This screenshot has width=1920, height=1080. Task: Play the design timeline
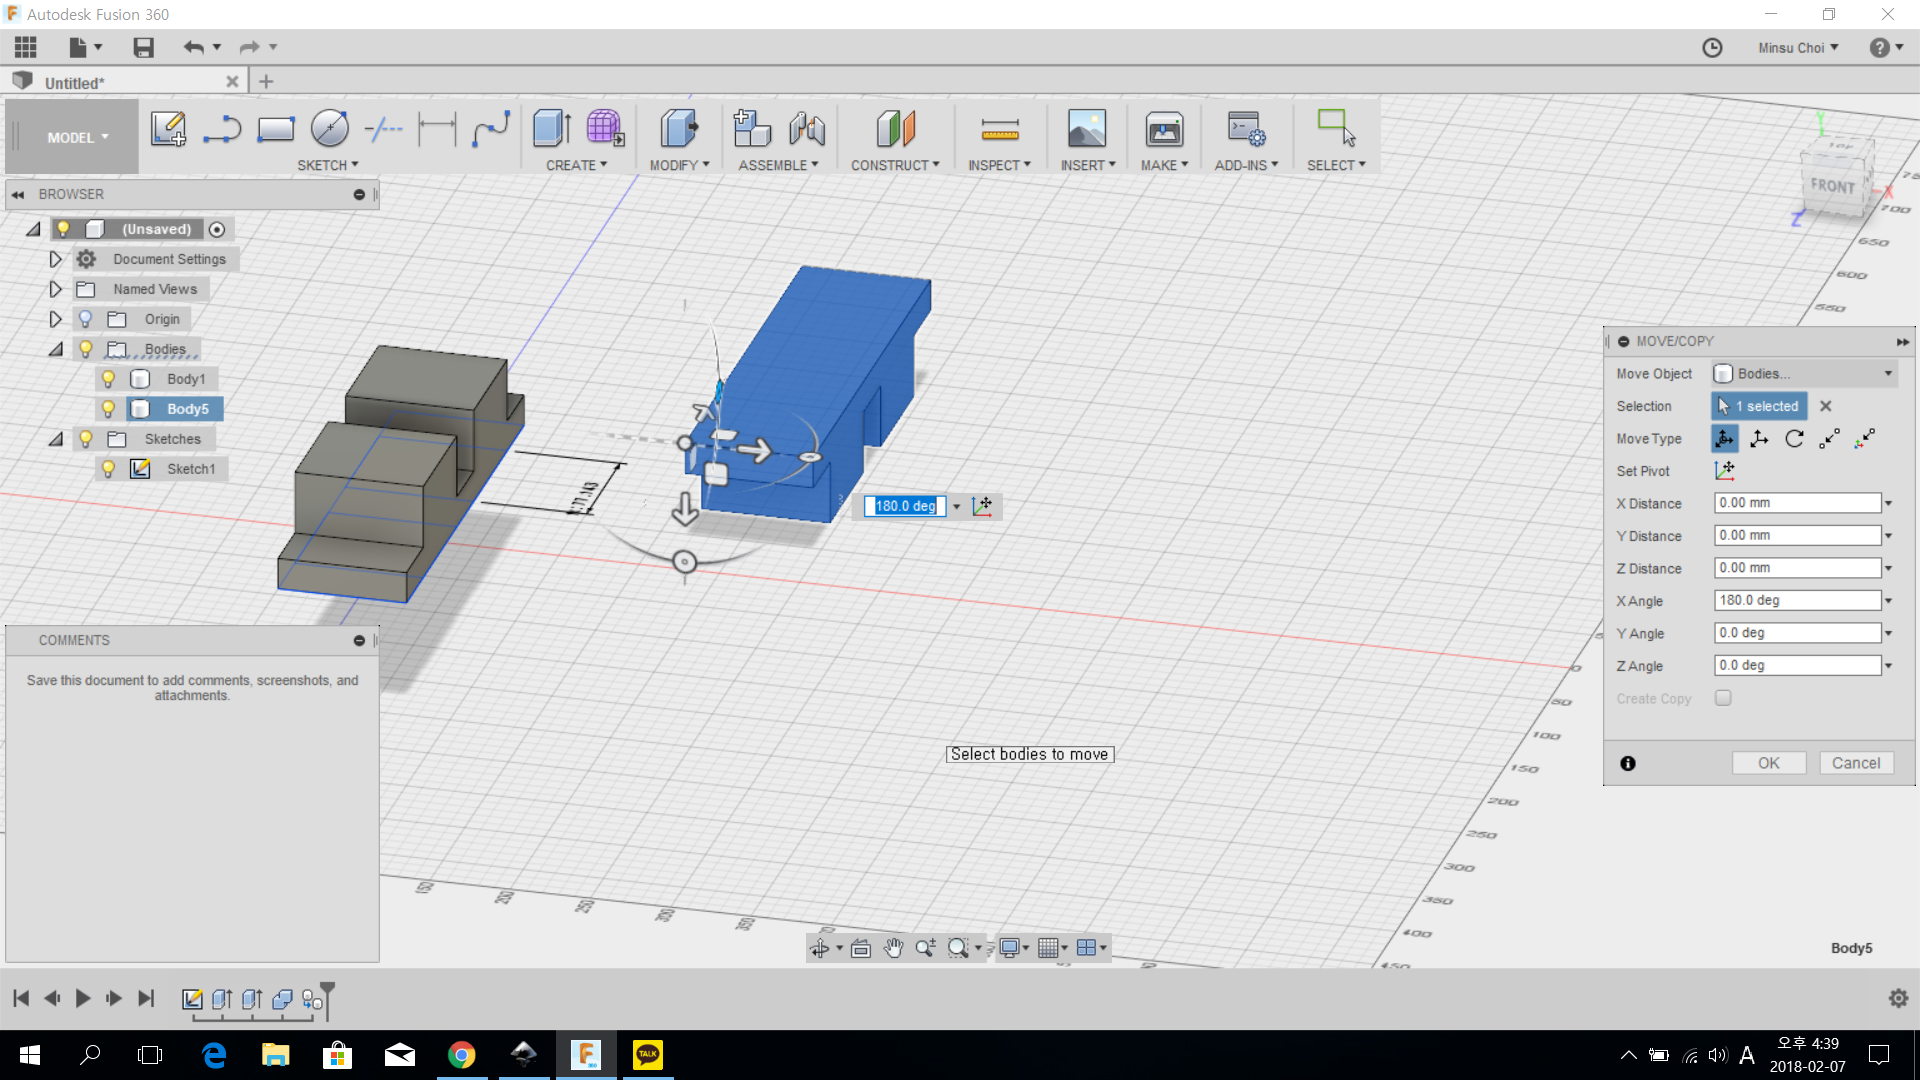(83, 998)
